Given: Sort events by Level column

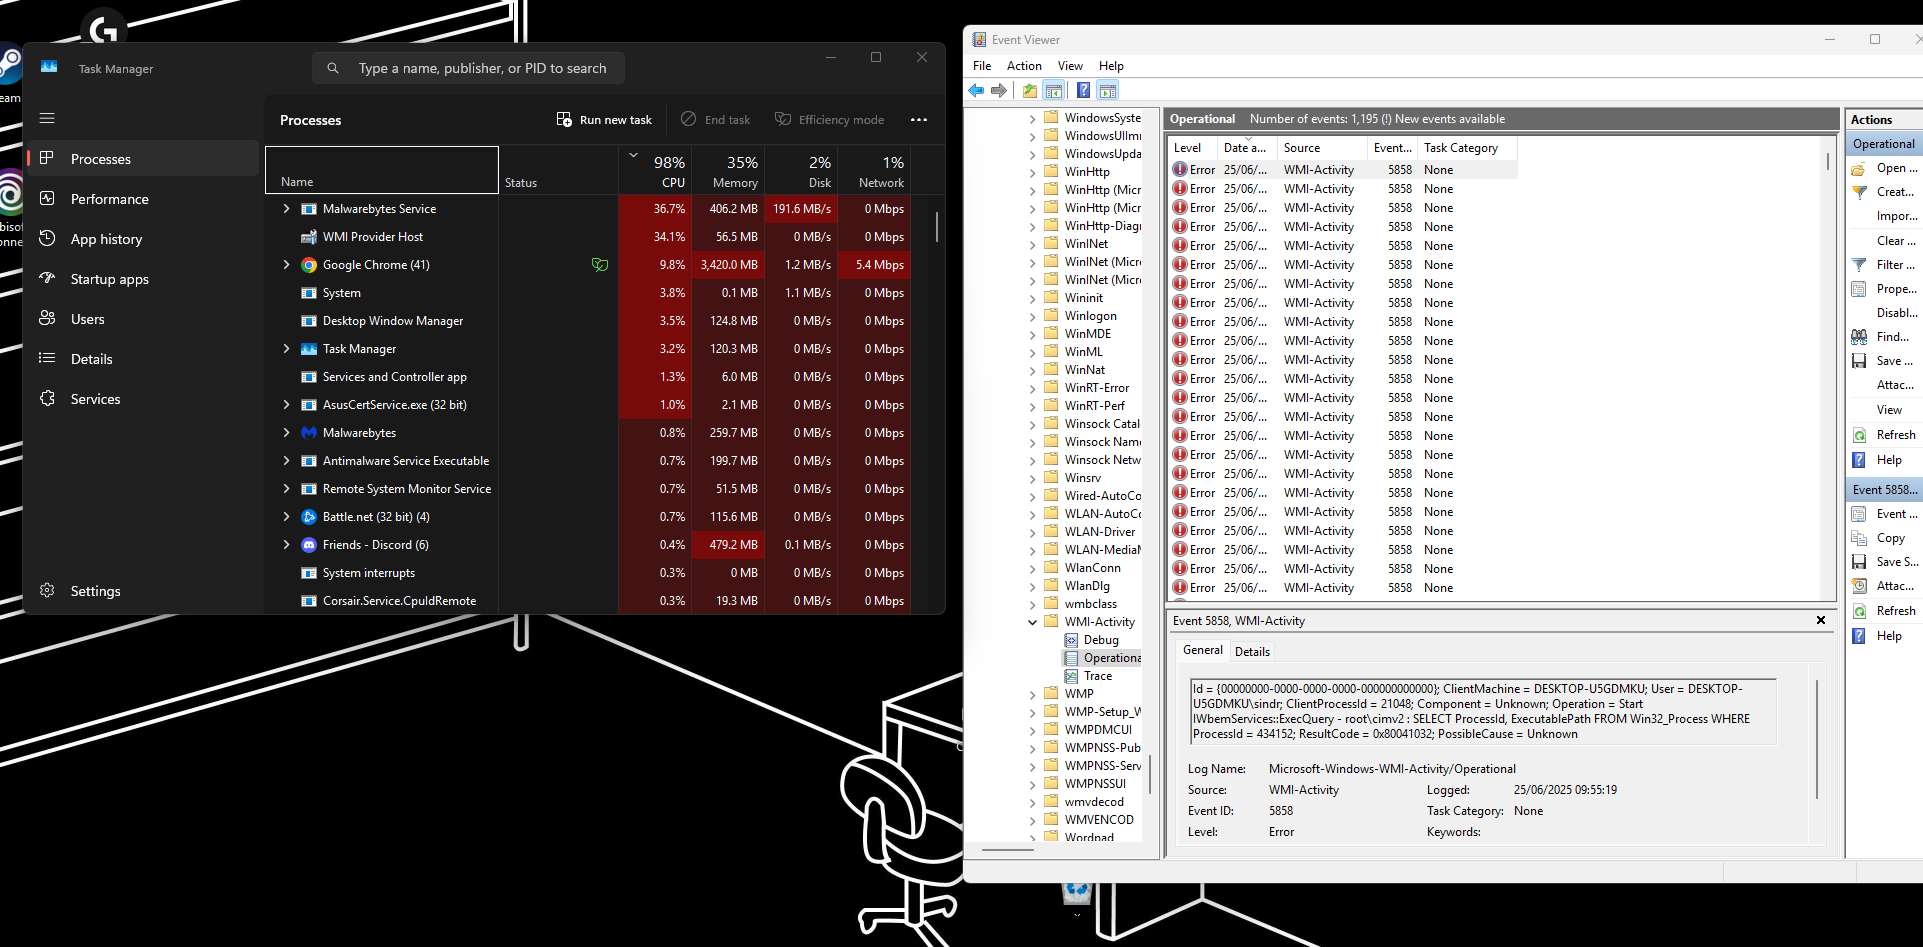Looking at the screenshot, I should [1192, 148].
